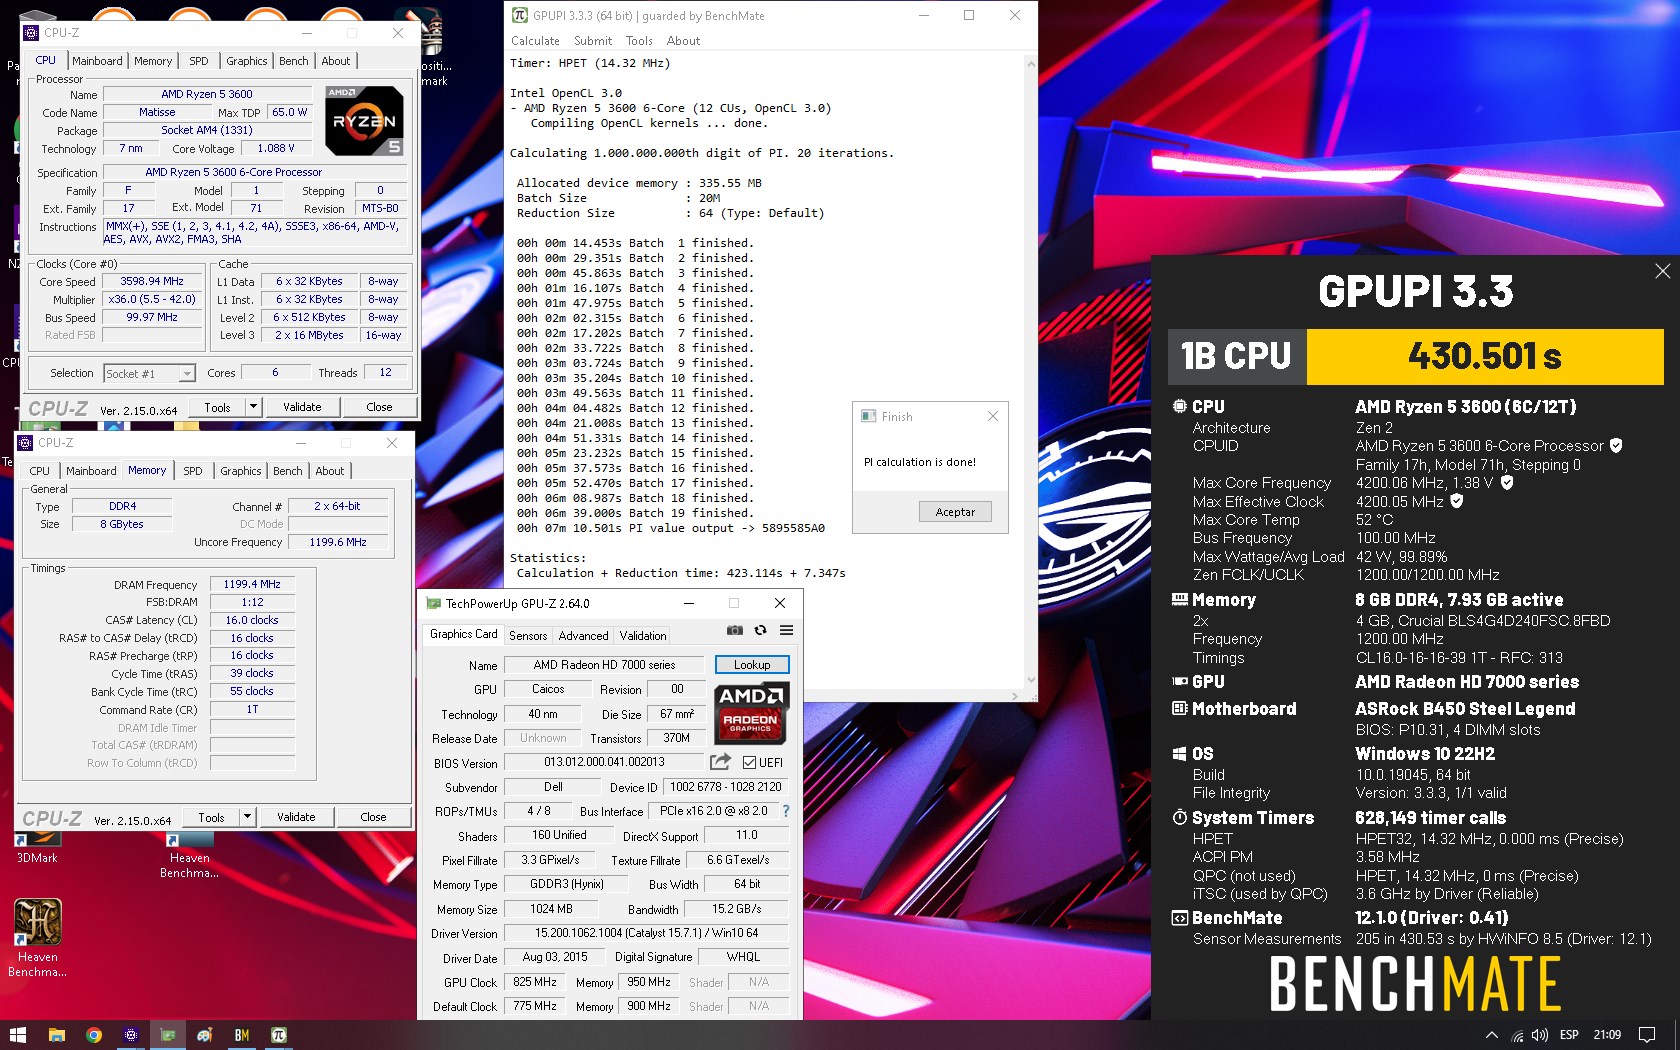Open the About menu in GPUPI
The height and width of the screenshot is (1050, 1680).
tap(683, 41)
